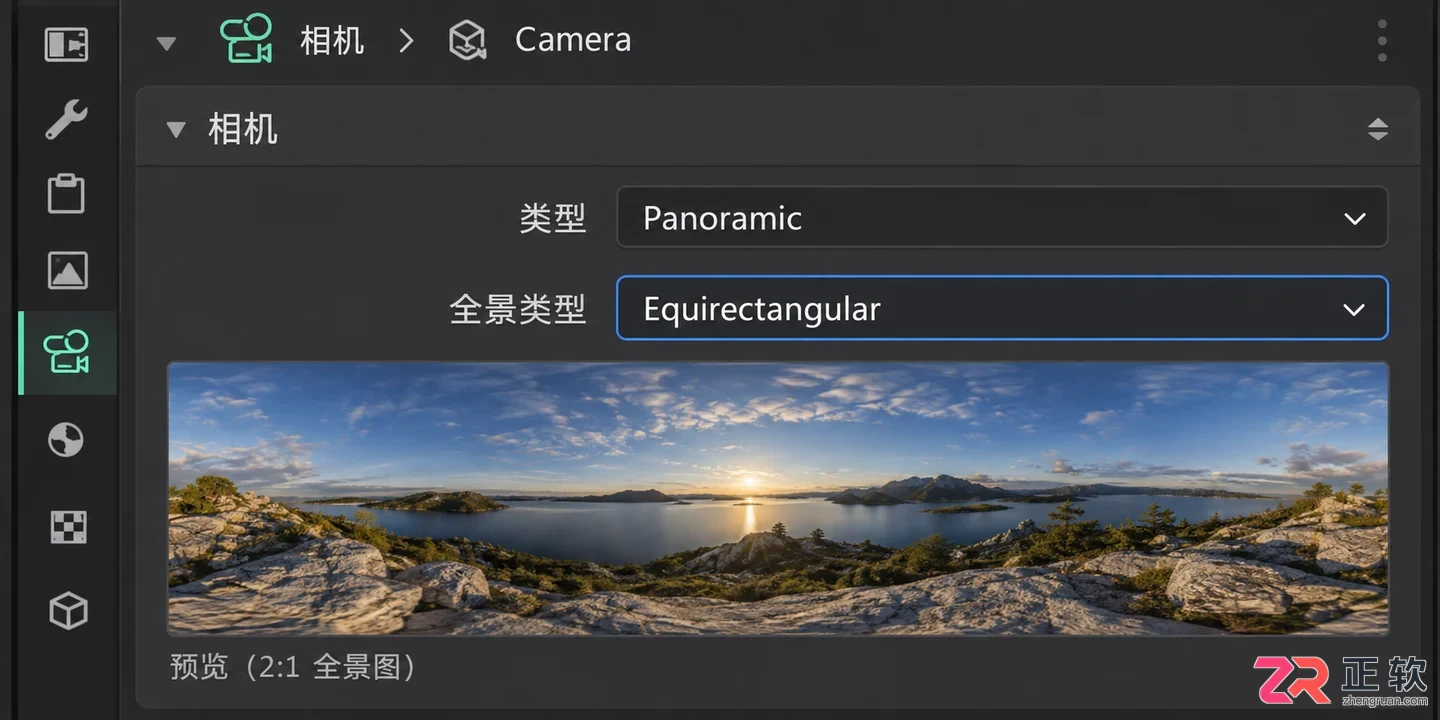Open the 类型 Panoramic dropdown
Image resolution: width=1440 pixels, height=720 pixels.
point(1002,217)
